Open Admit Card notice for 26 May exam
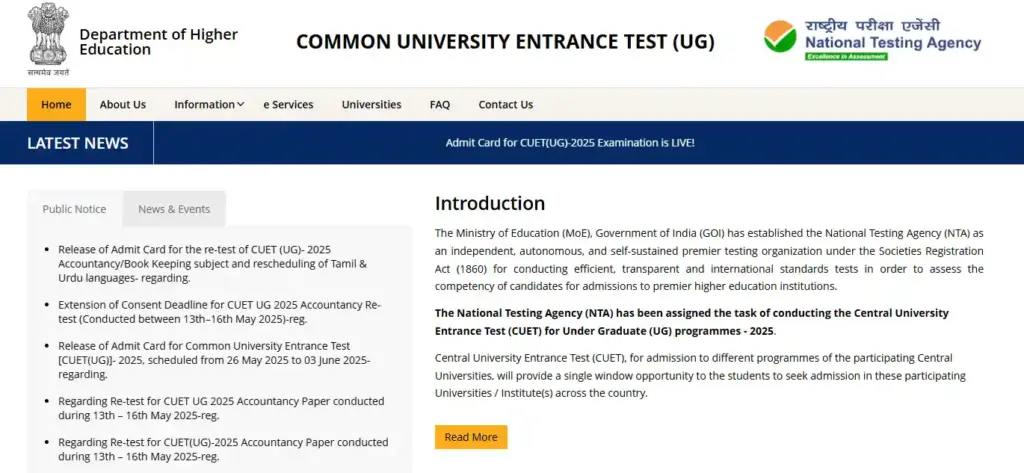The width and height of the screenshot is (1024, 473). coord(214,360)
